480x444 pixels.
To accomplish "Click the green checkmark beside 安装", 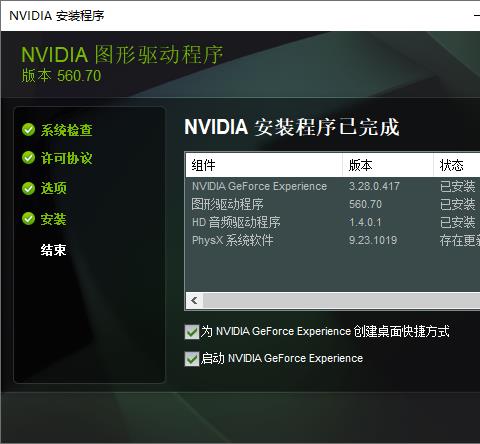I will coord(28,219).
